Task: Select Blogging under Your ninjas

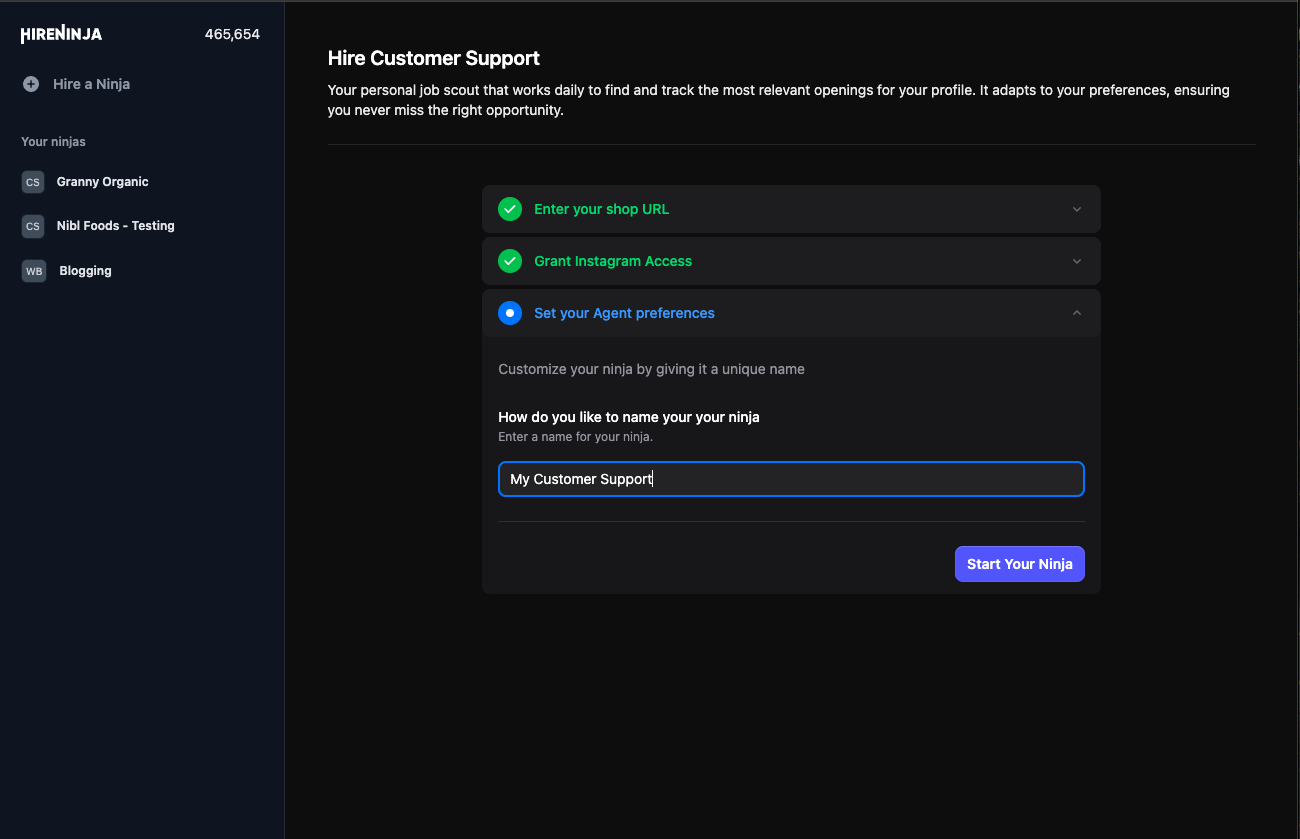Action: pyautogui.click(x=85, y=270)
